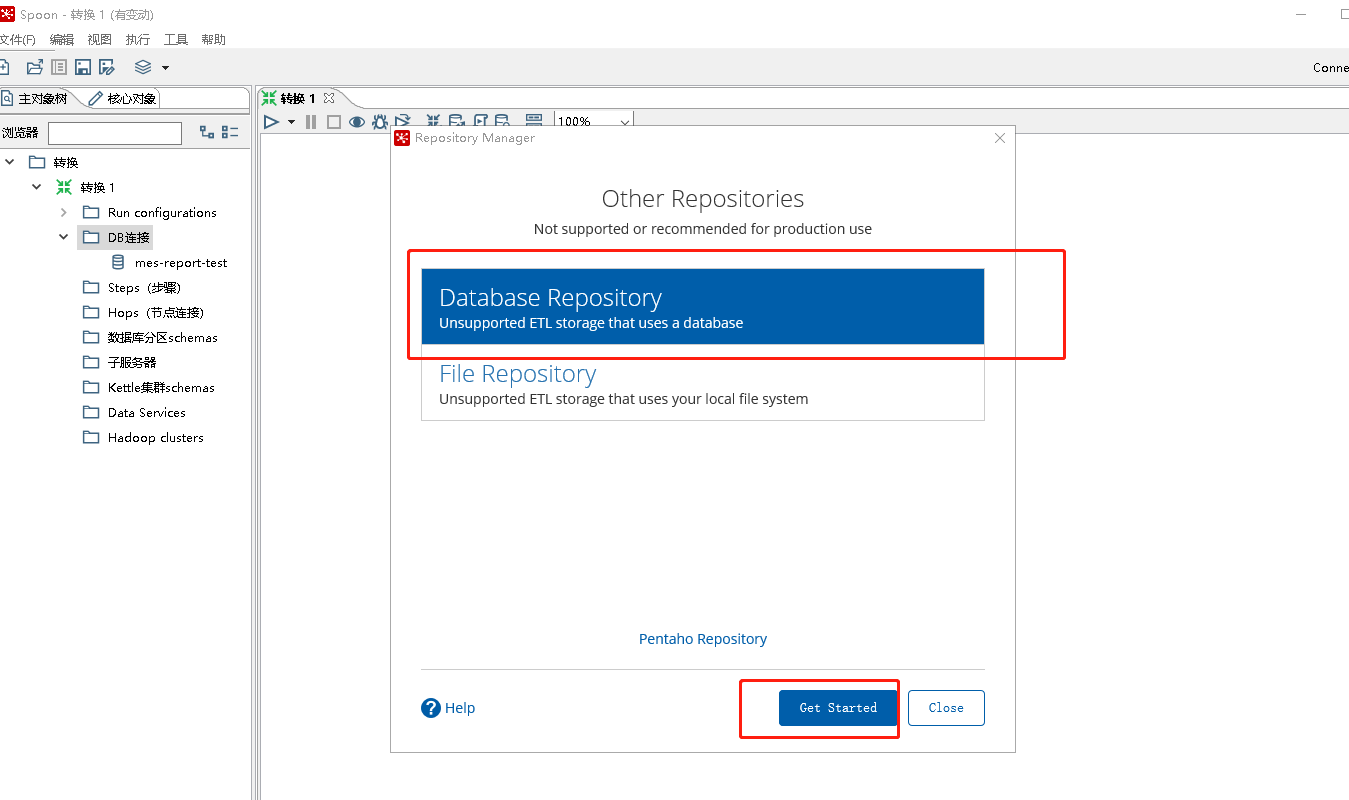Image resolution: width=1349 pixels, height=800 pixels.
Task: Choose the Database Repository option
Action: [x=703, y=306]
